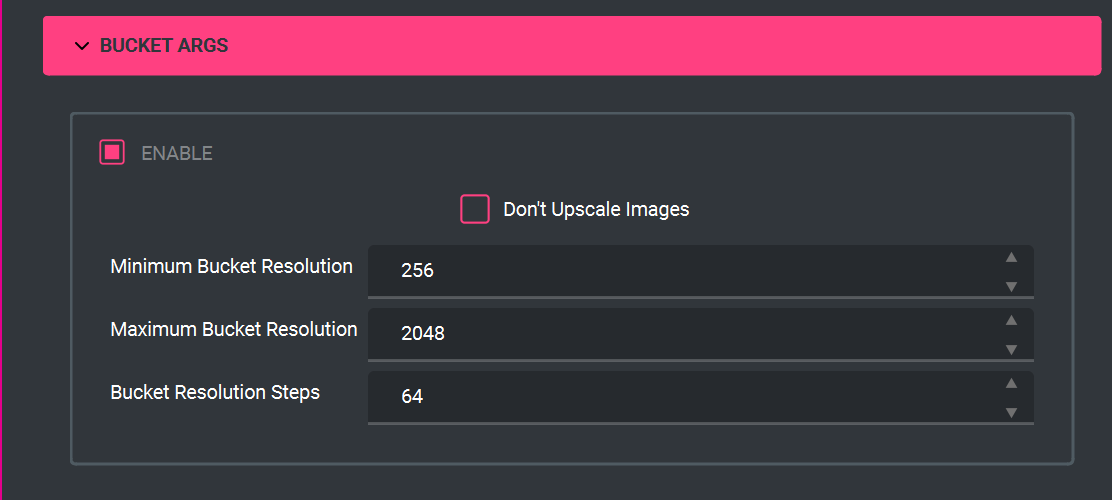Viewport: 1112px width, 500px height.
Task: Decrease Minimum Bucket Resolution with down arrow
Action: click(1011, 286)
